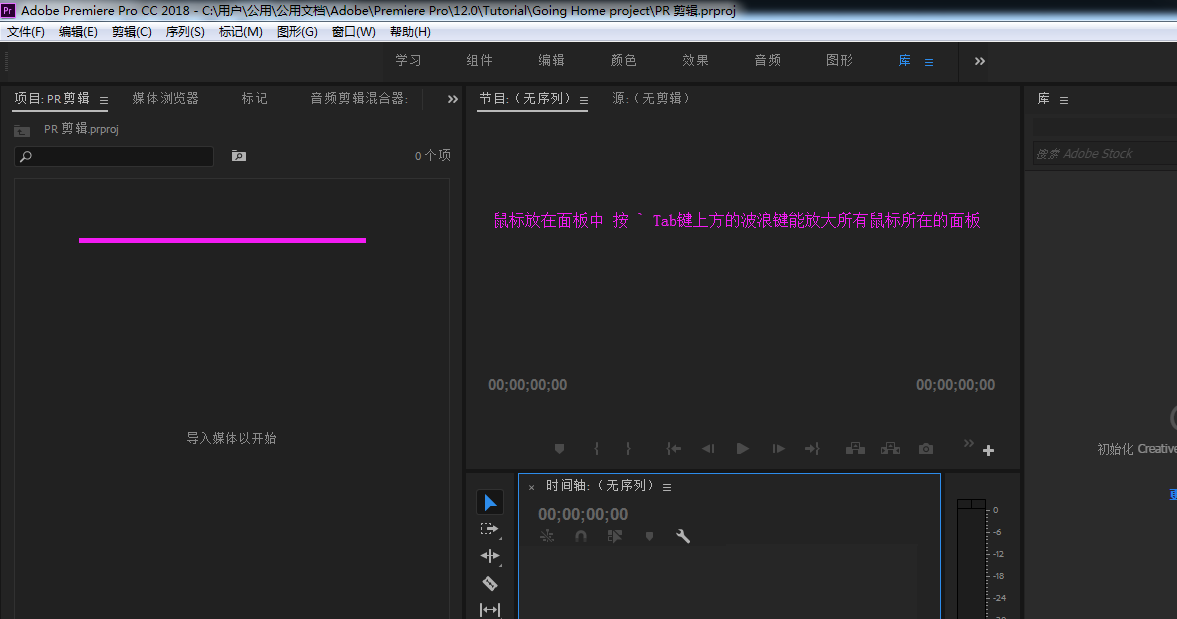Click the Export Frame camera icon

coord(926,449)
